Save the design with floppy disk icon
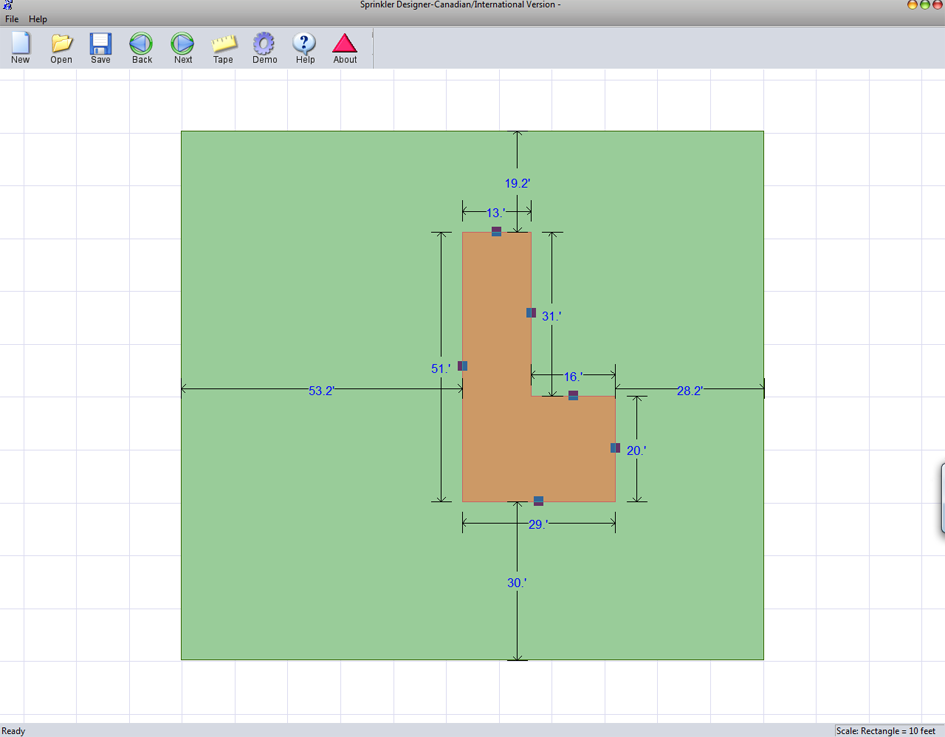The height and width of the screenshot is (737, 945). 101,48
